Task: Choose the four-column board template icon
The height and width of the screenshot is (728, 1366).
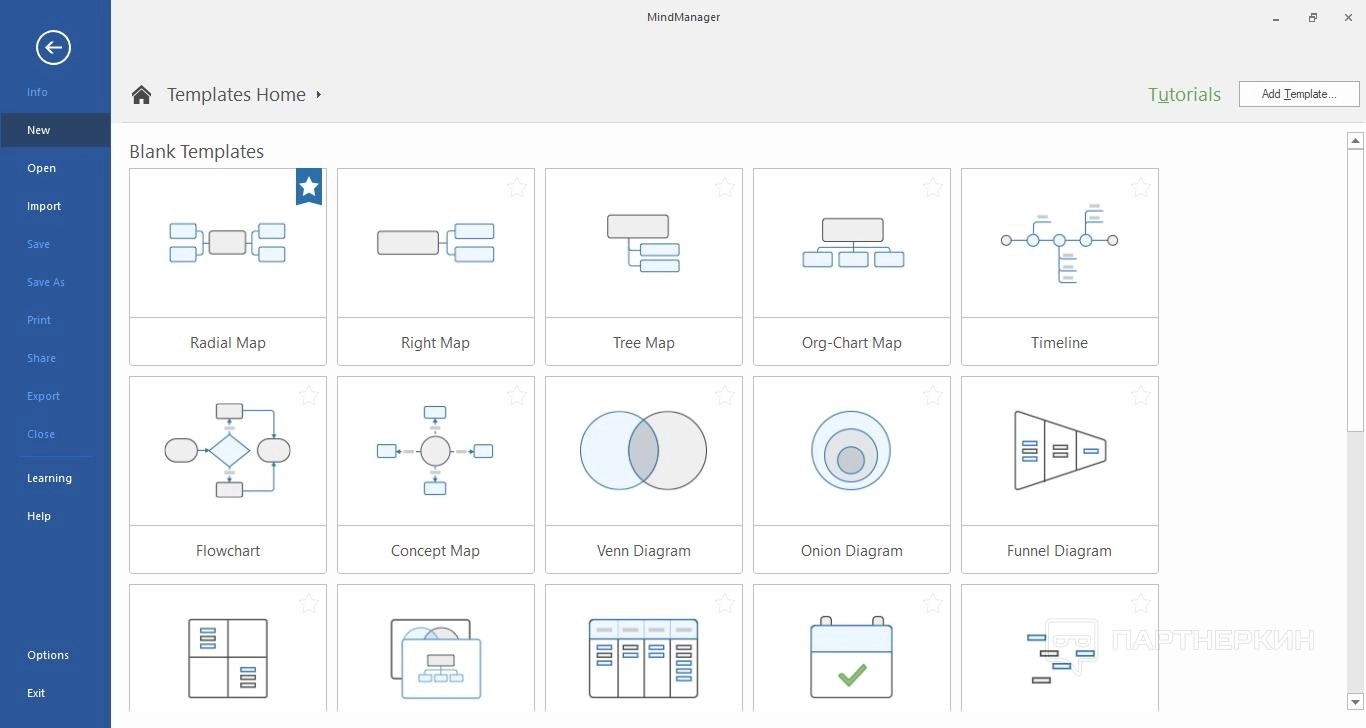Action: click(x=644, y=658)
